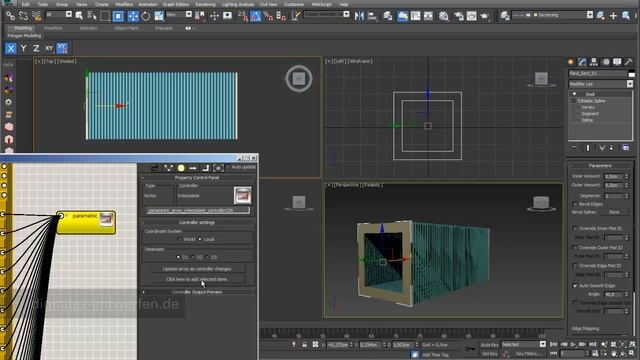
Task: Select the D1 dimension radio button
Action: point(178,257)
